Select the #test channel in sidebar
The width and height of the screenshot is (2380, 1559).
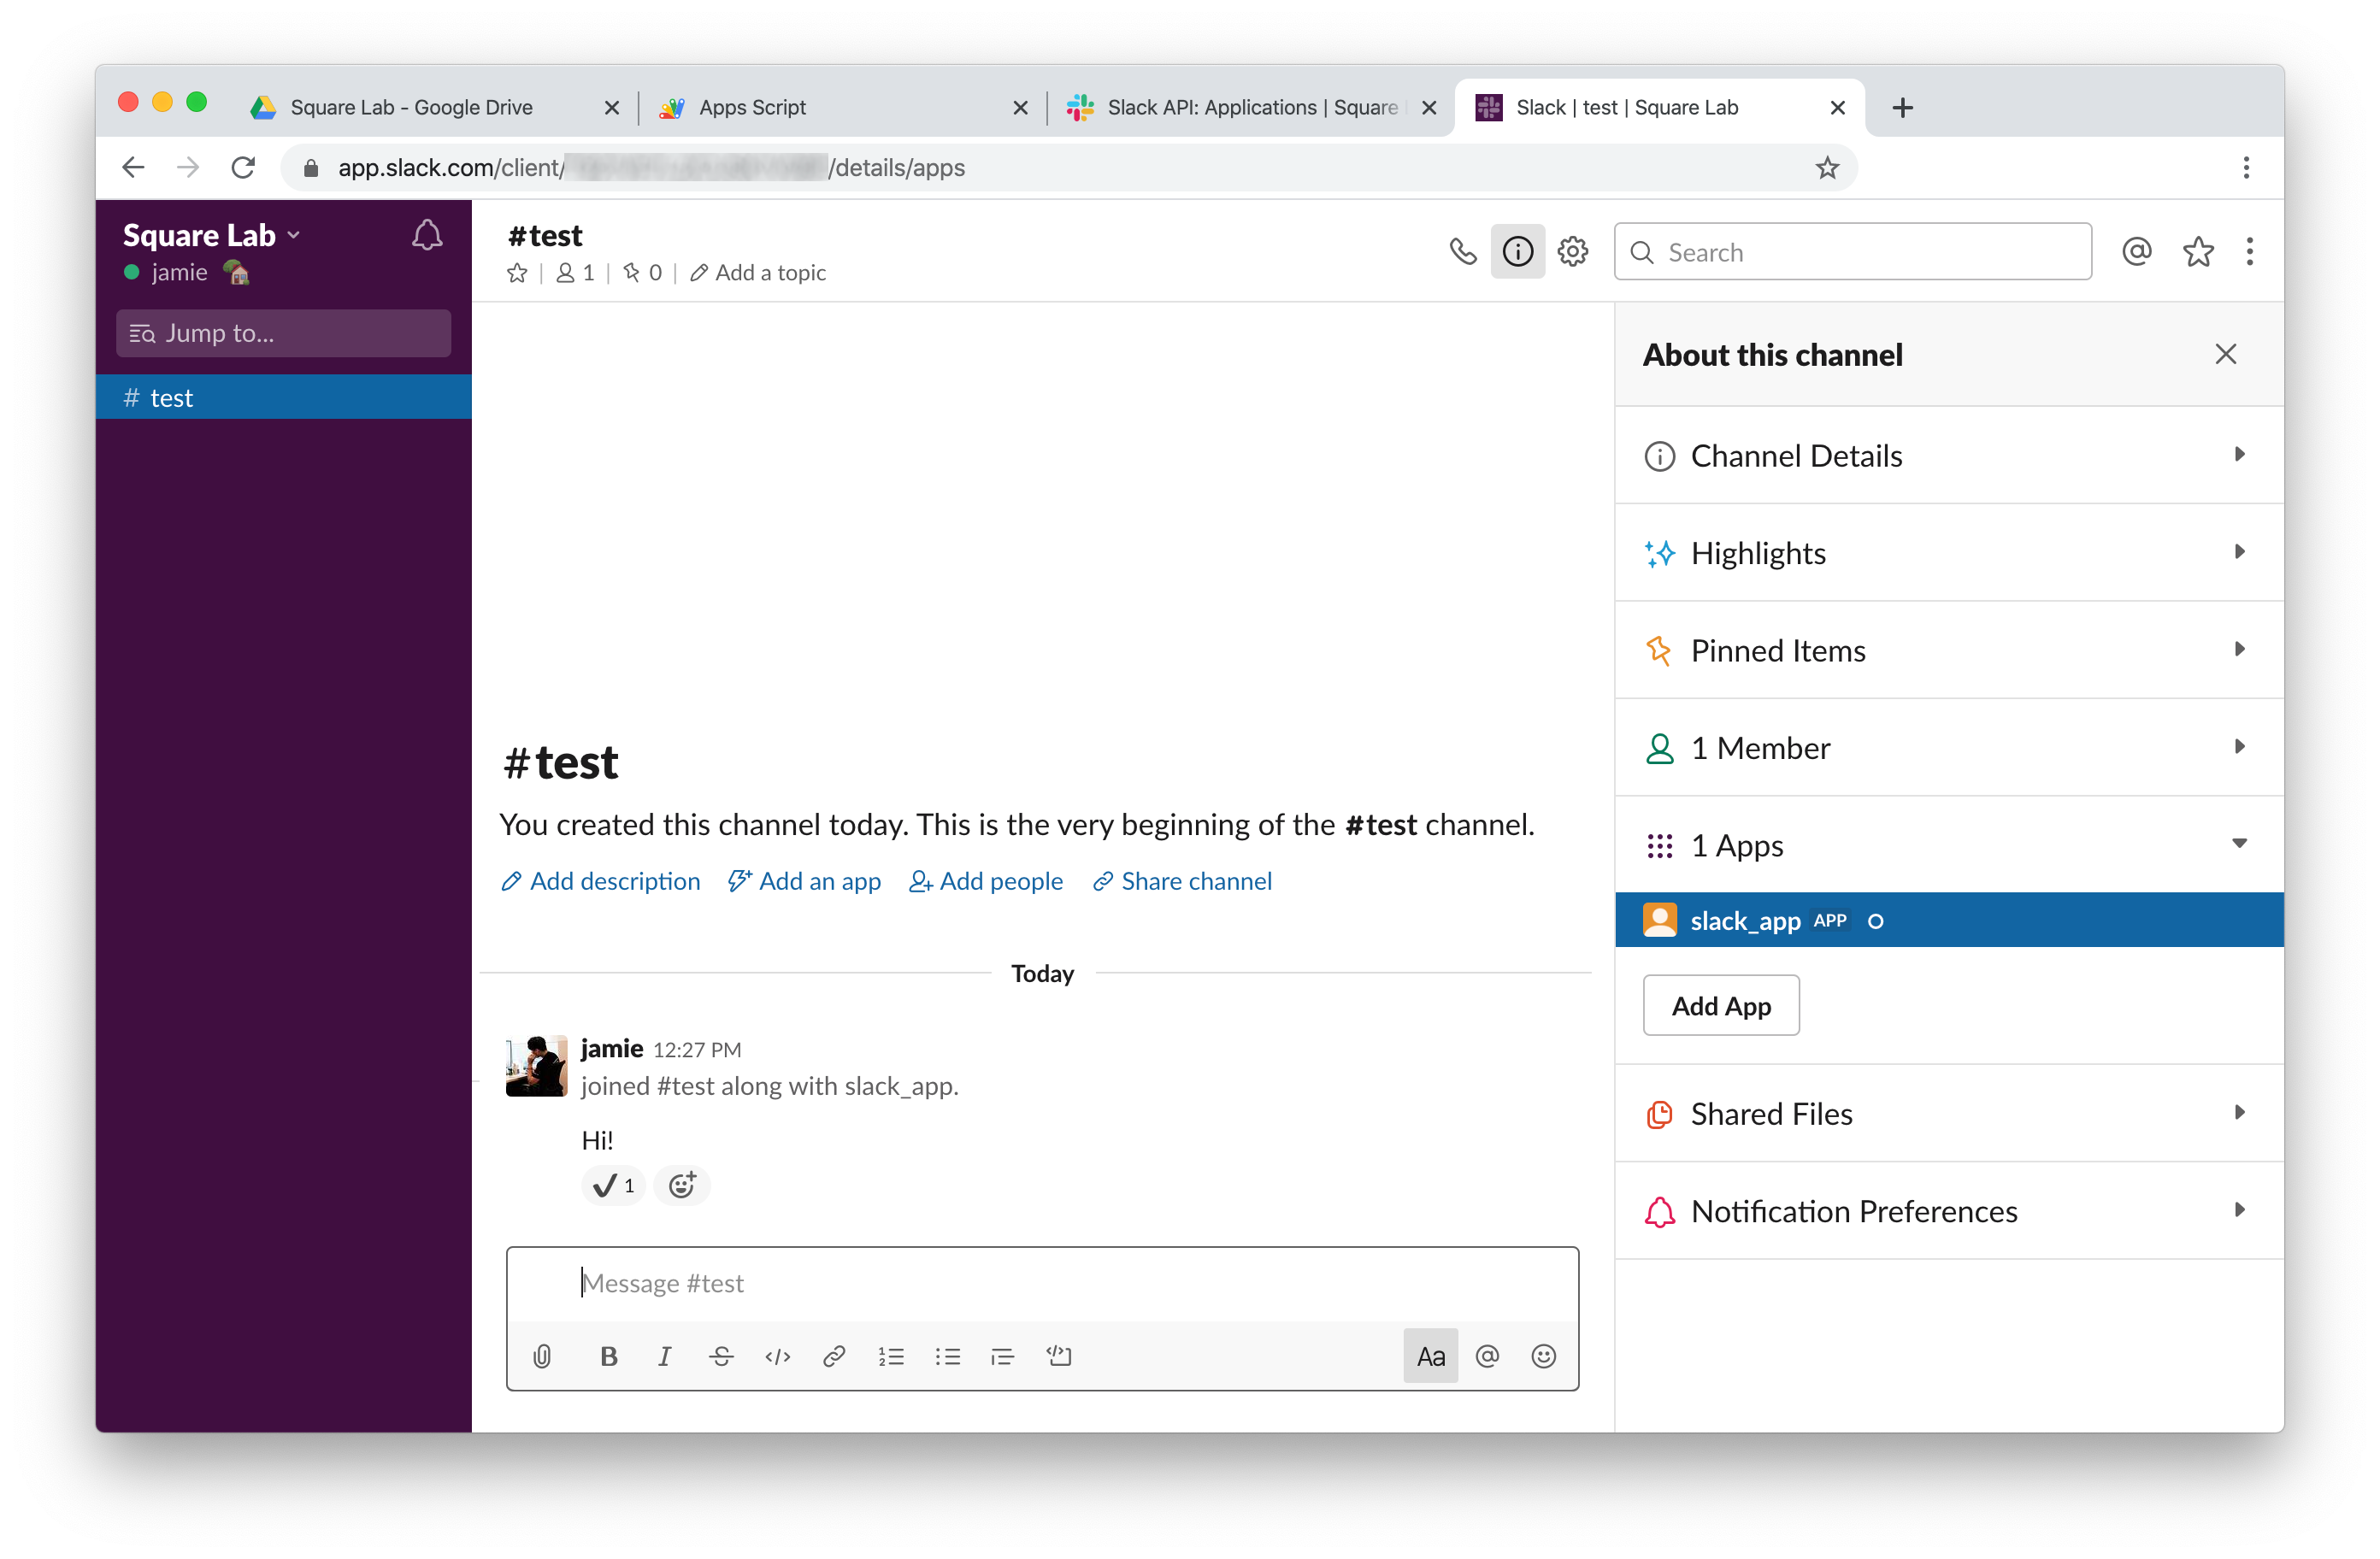pos(170,396)
